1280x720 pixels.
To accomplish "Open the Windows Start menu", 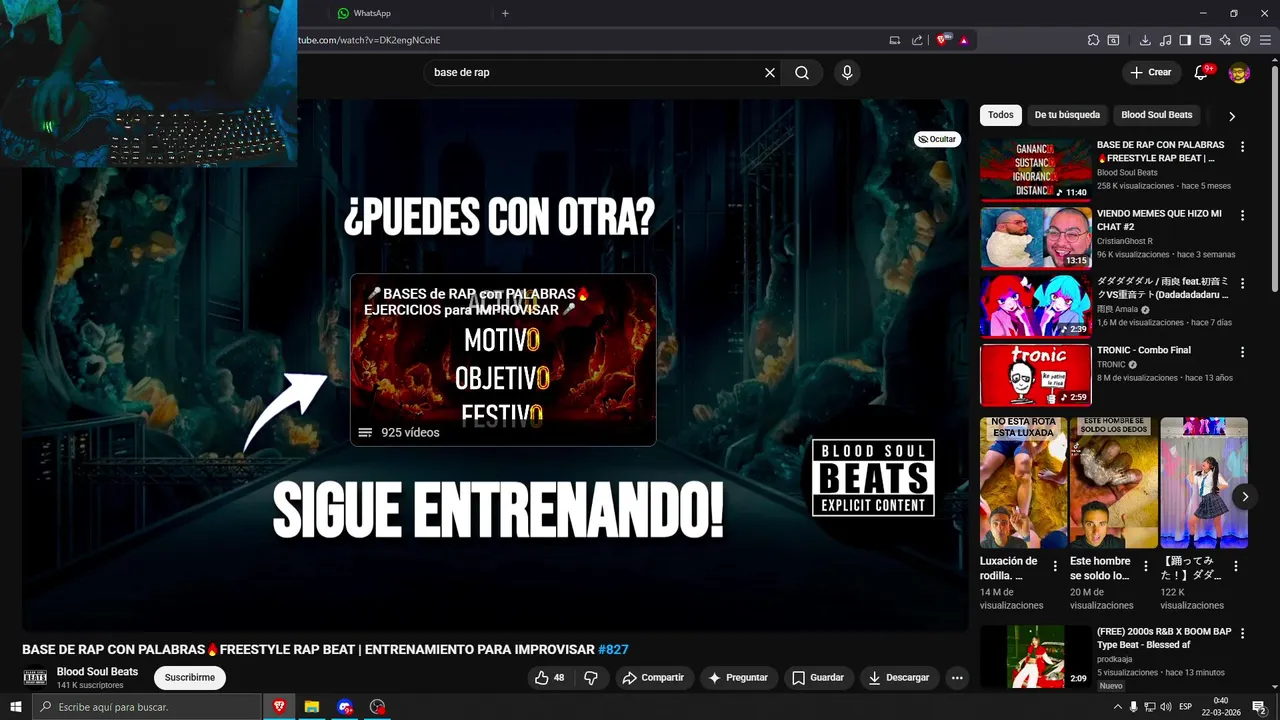I will [15, 707].
